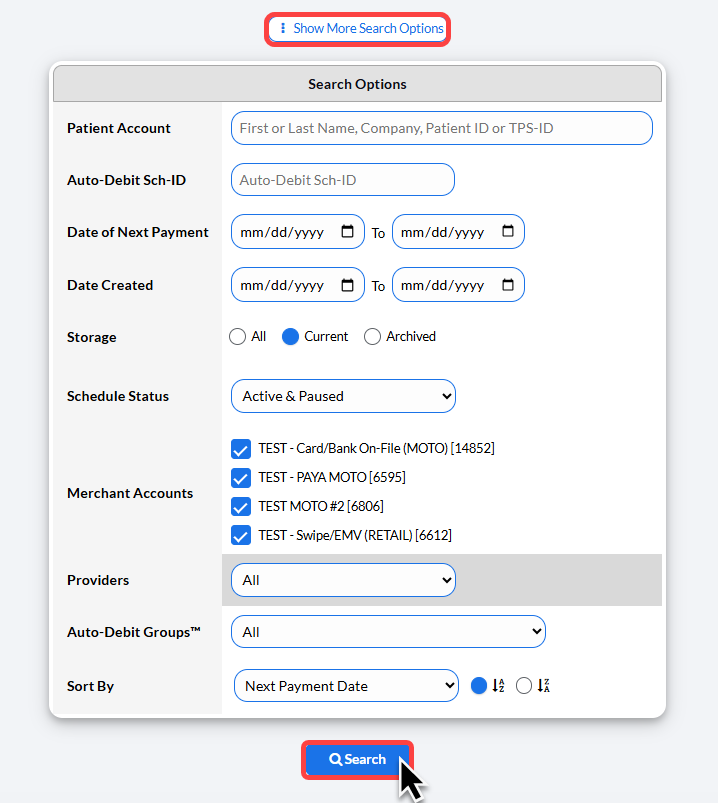
Task: Uncheck TEST - Card/Bank On-File (MOTO) [14852]
Action: pyautogui.click(x=241, y=449)
